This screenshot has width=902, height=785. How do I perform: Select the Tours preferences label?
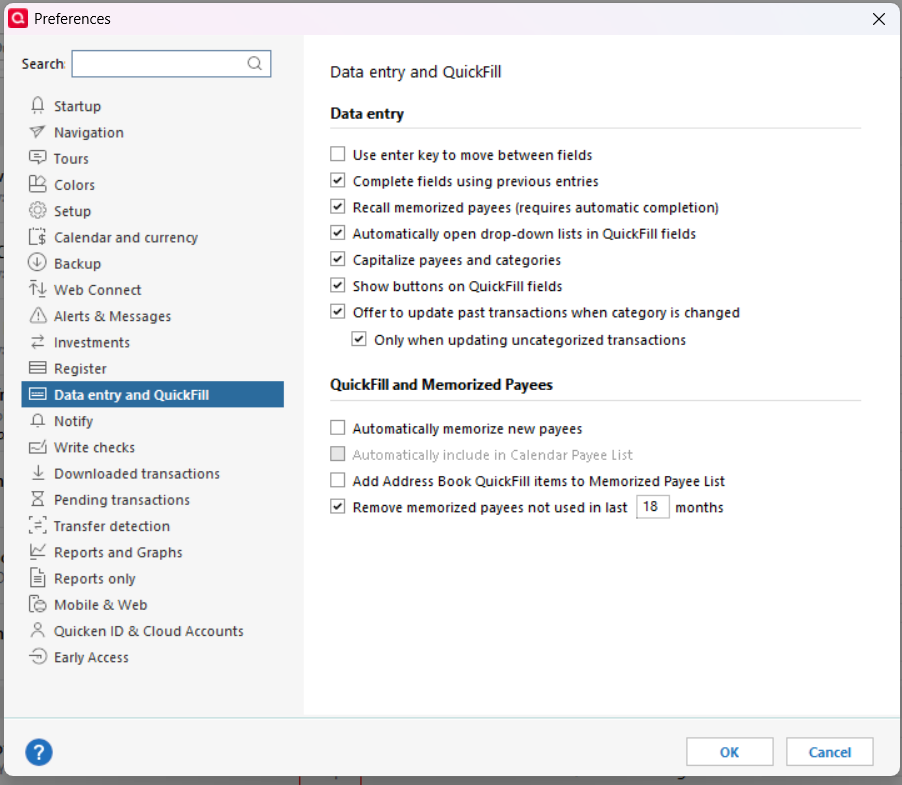pyautogui.click(x=71, y=159)
